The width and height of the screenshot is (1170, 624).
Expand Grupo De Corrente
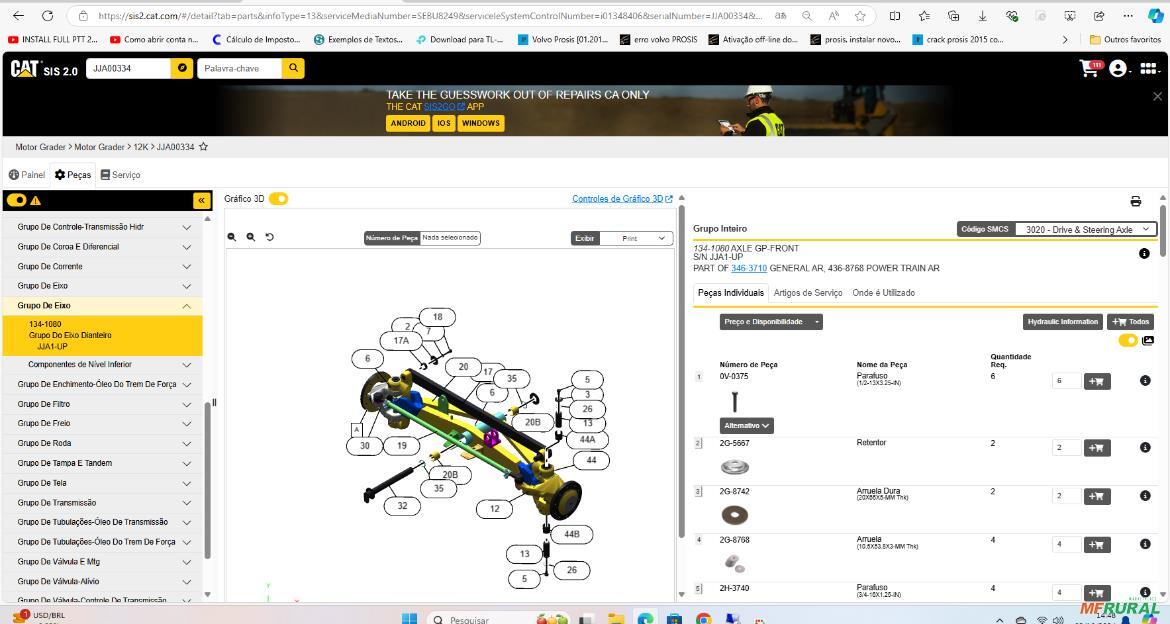(x=104, y=266)
